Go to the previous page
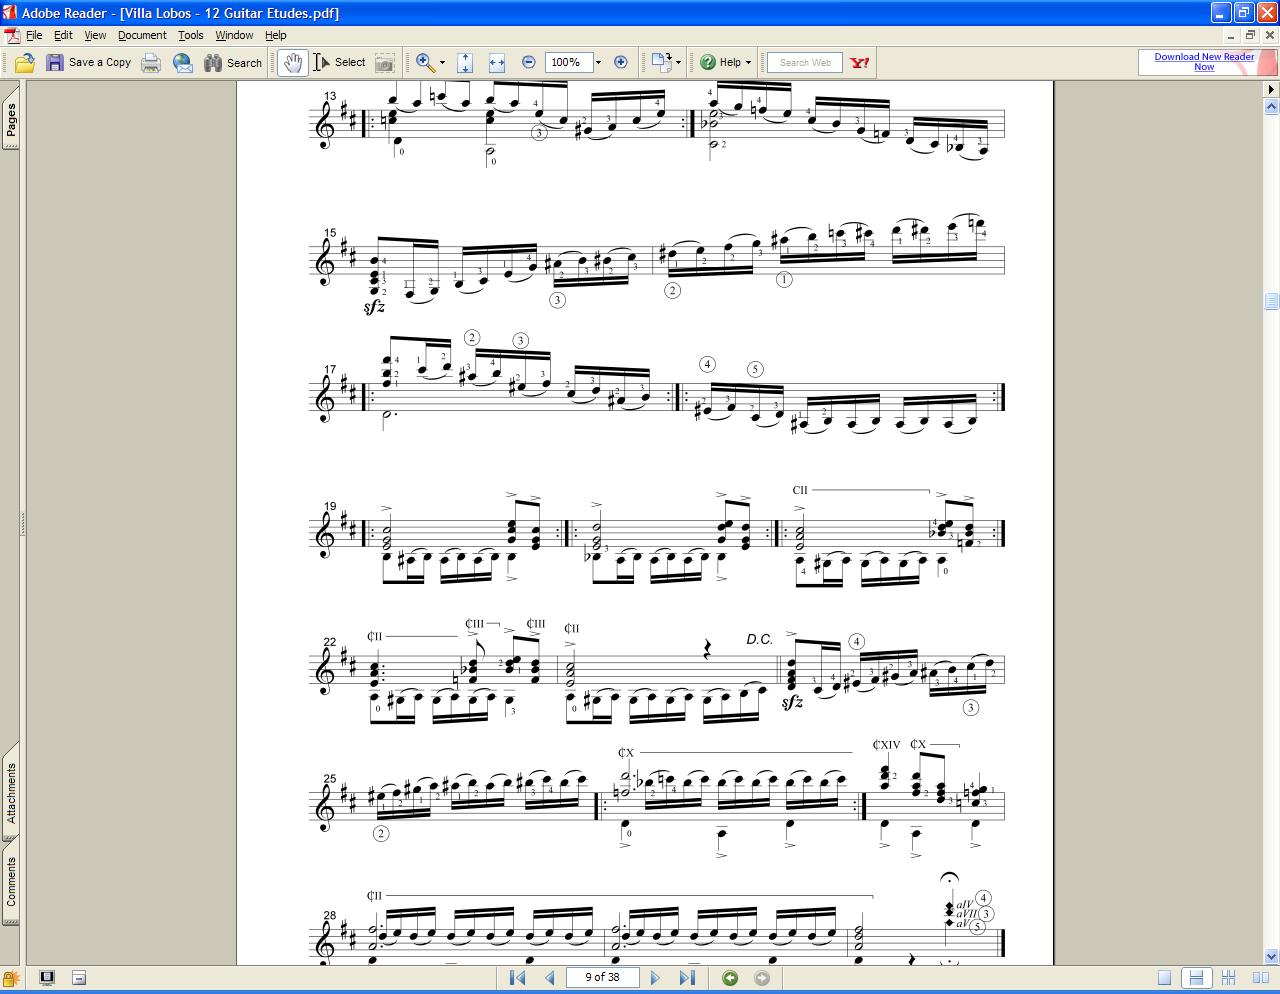 click(549, 978)
